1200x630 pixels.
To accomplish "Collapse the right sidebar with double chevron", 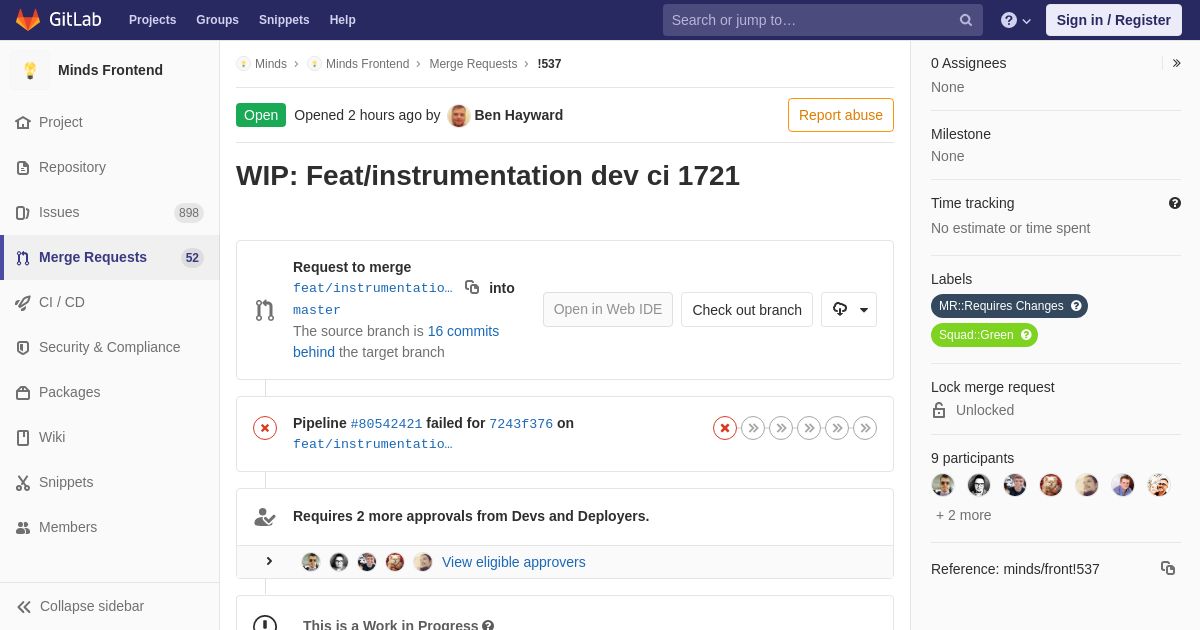I will point(1176,63).
